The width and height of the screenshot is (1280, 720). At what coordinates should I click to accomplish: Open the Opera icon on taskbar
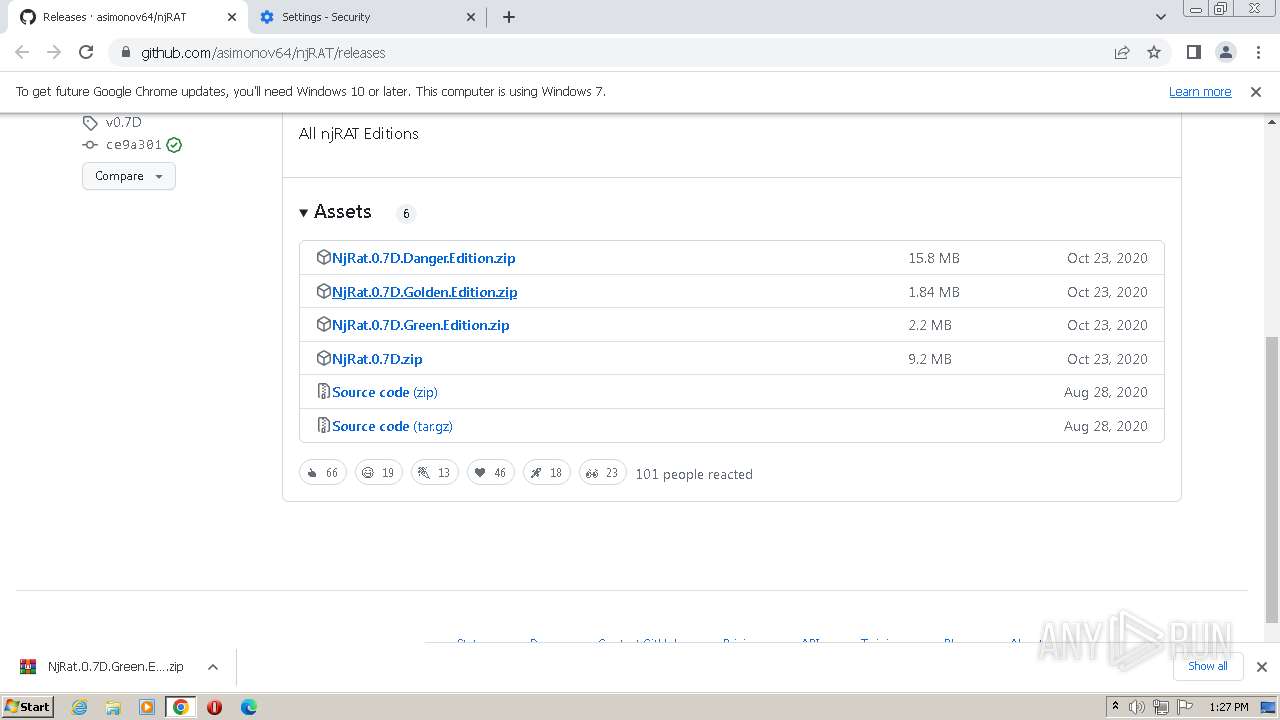click(x=214, y=707)
